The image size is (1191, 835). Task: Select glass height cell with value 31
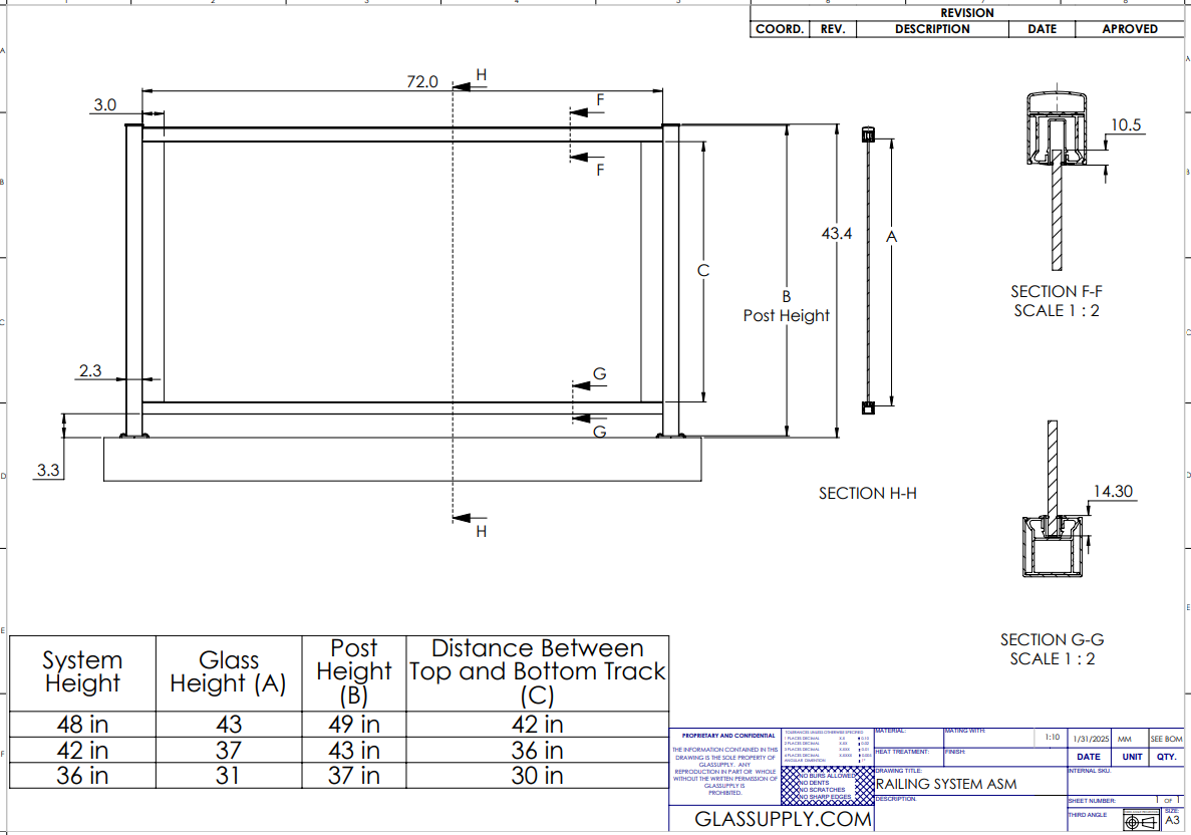pyautogui.click(x=228, y=776)
